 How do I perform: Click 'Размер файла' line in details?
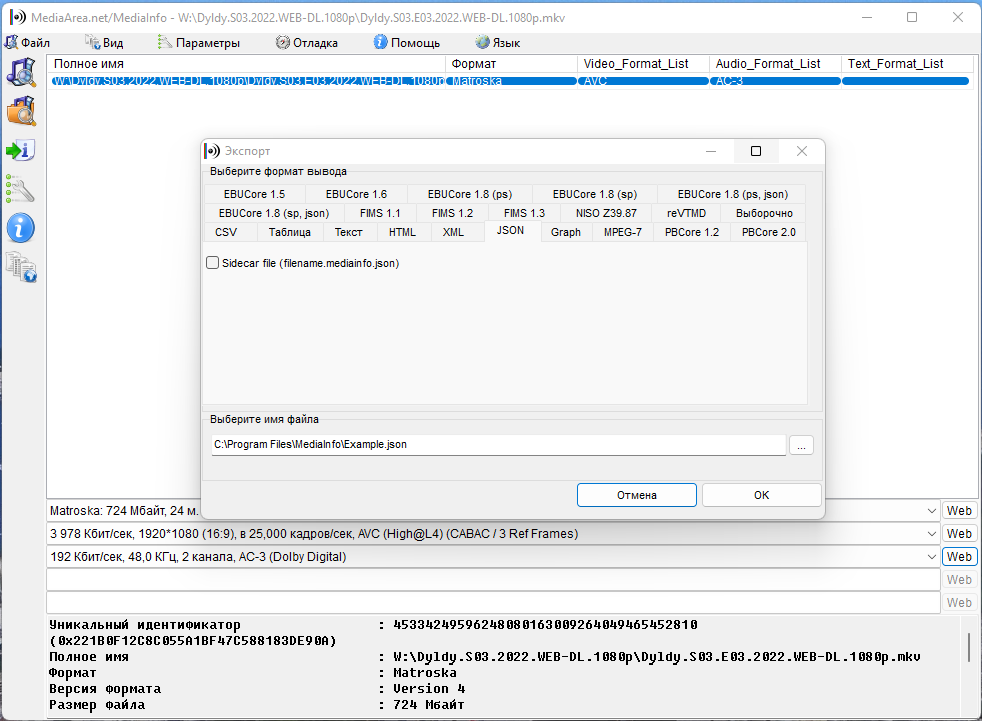click(x=257, y=705)
